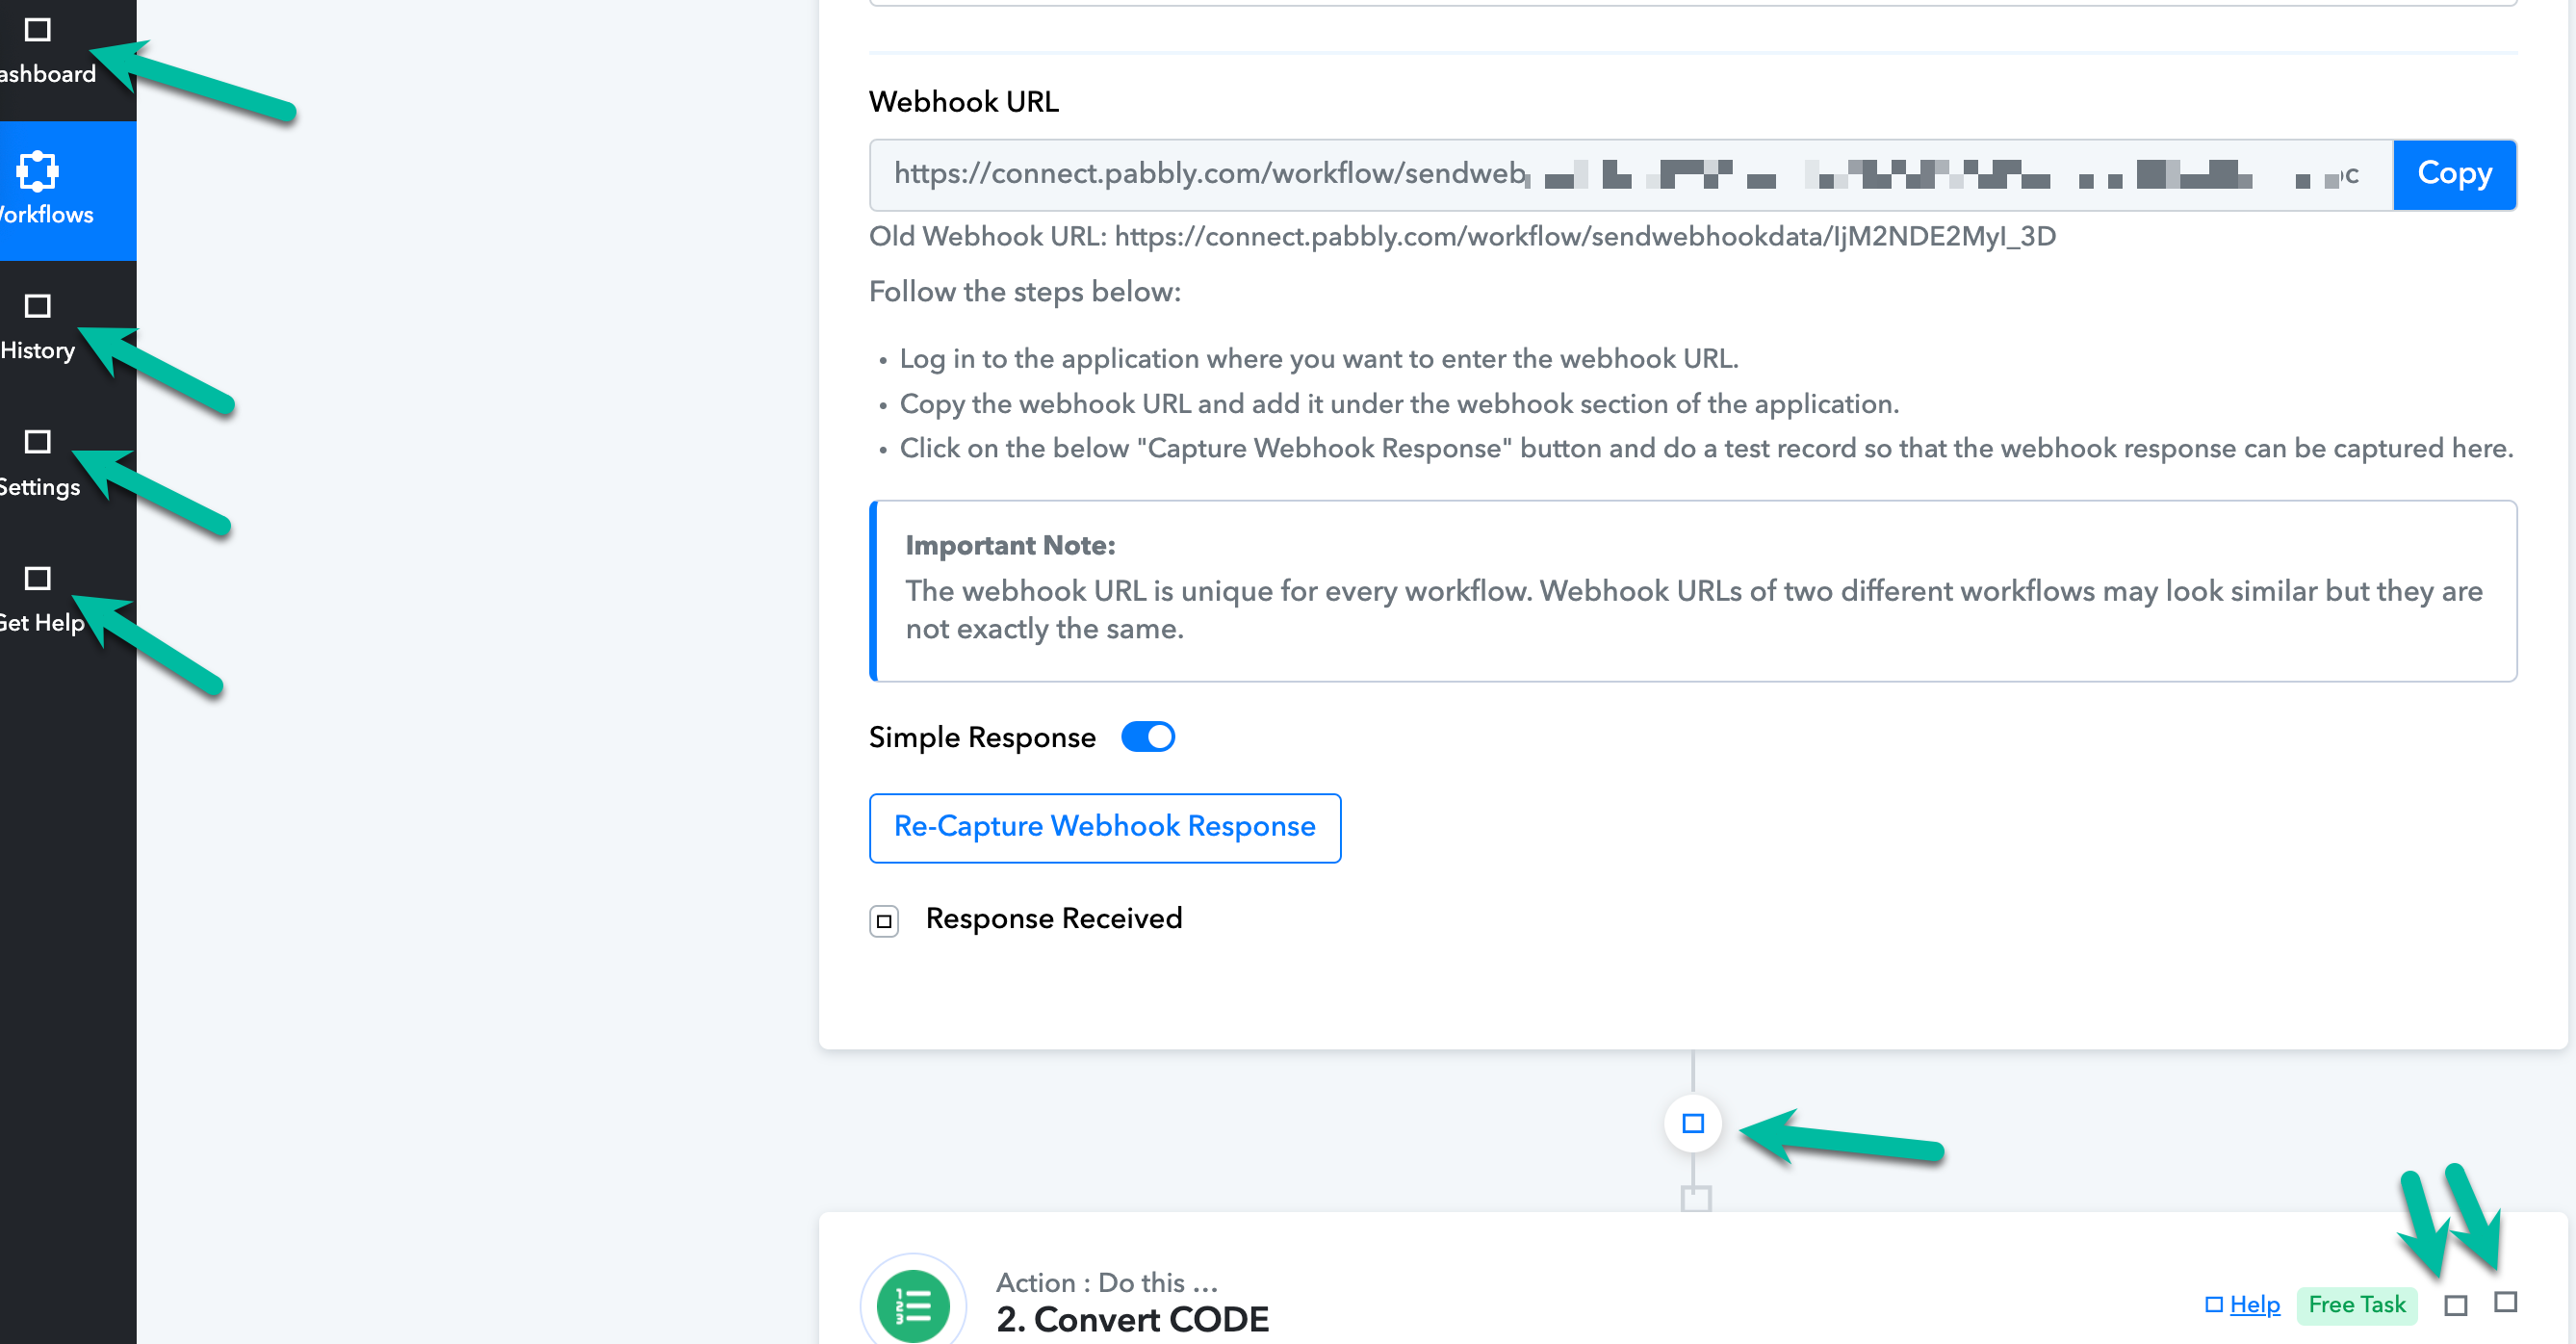This screenshot has width=2576, height=1344.
Task: Open the Settings sidebar icon
Action: 38,442
